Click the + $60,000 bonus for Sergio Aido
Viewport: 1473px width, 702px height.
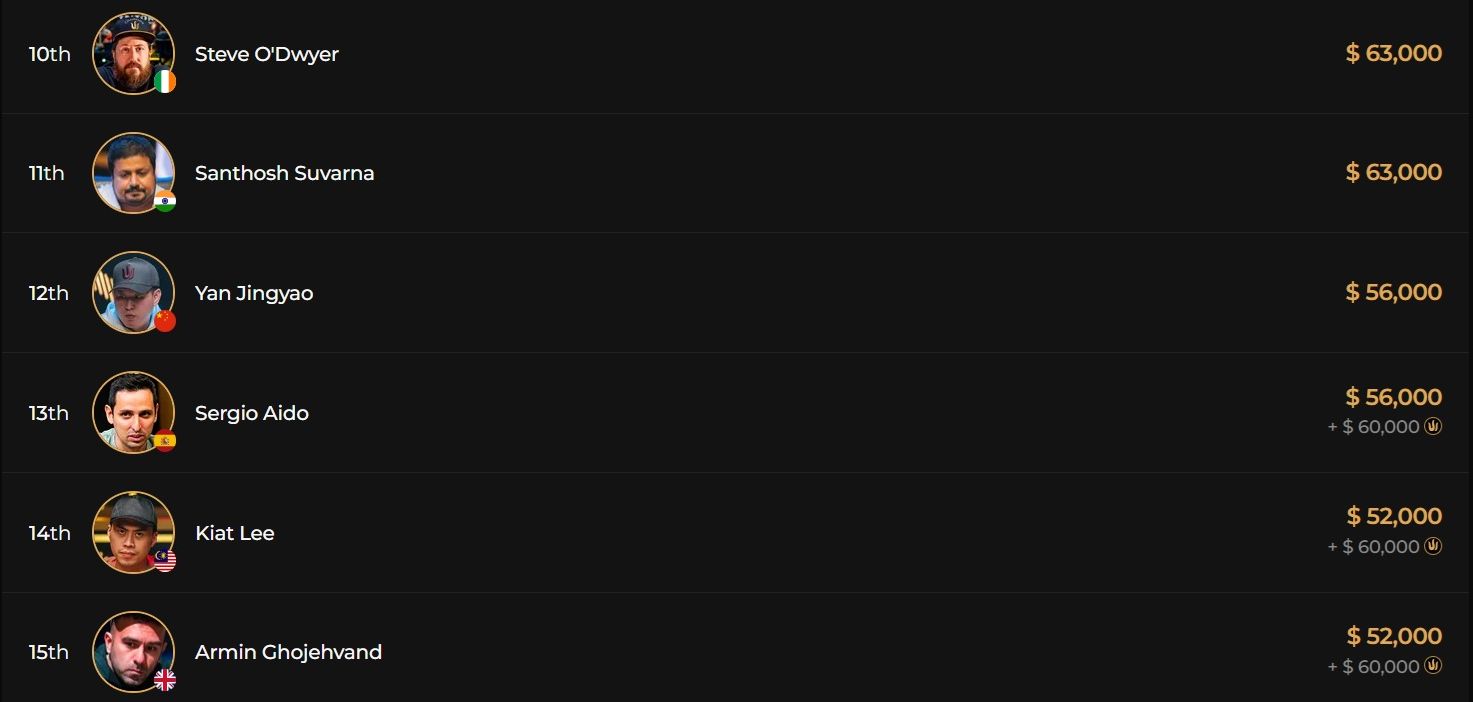1374,427
